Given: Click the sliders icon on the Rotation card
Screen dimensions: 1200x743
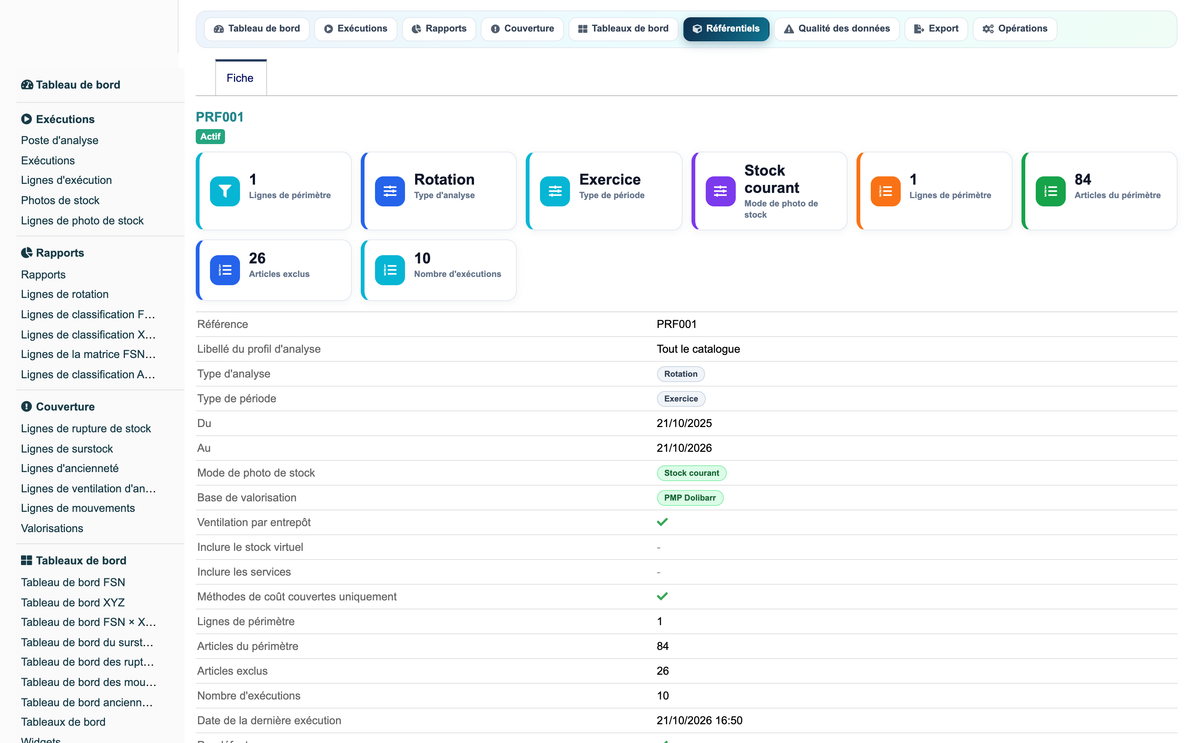Looking at the screenshot, I should [390, 191].
